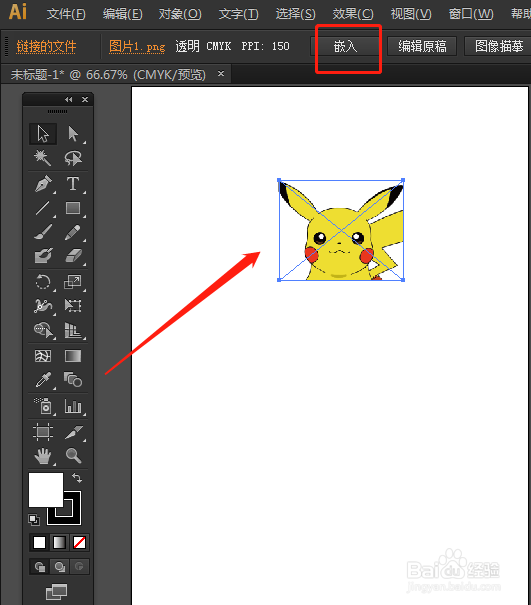The width and height of the screenshot is (531, 605).
Task: Select the Rotate tool
Action: click(43, 282)
